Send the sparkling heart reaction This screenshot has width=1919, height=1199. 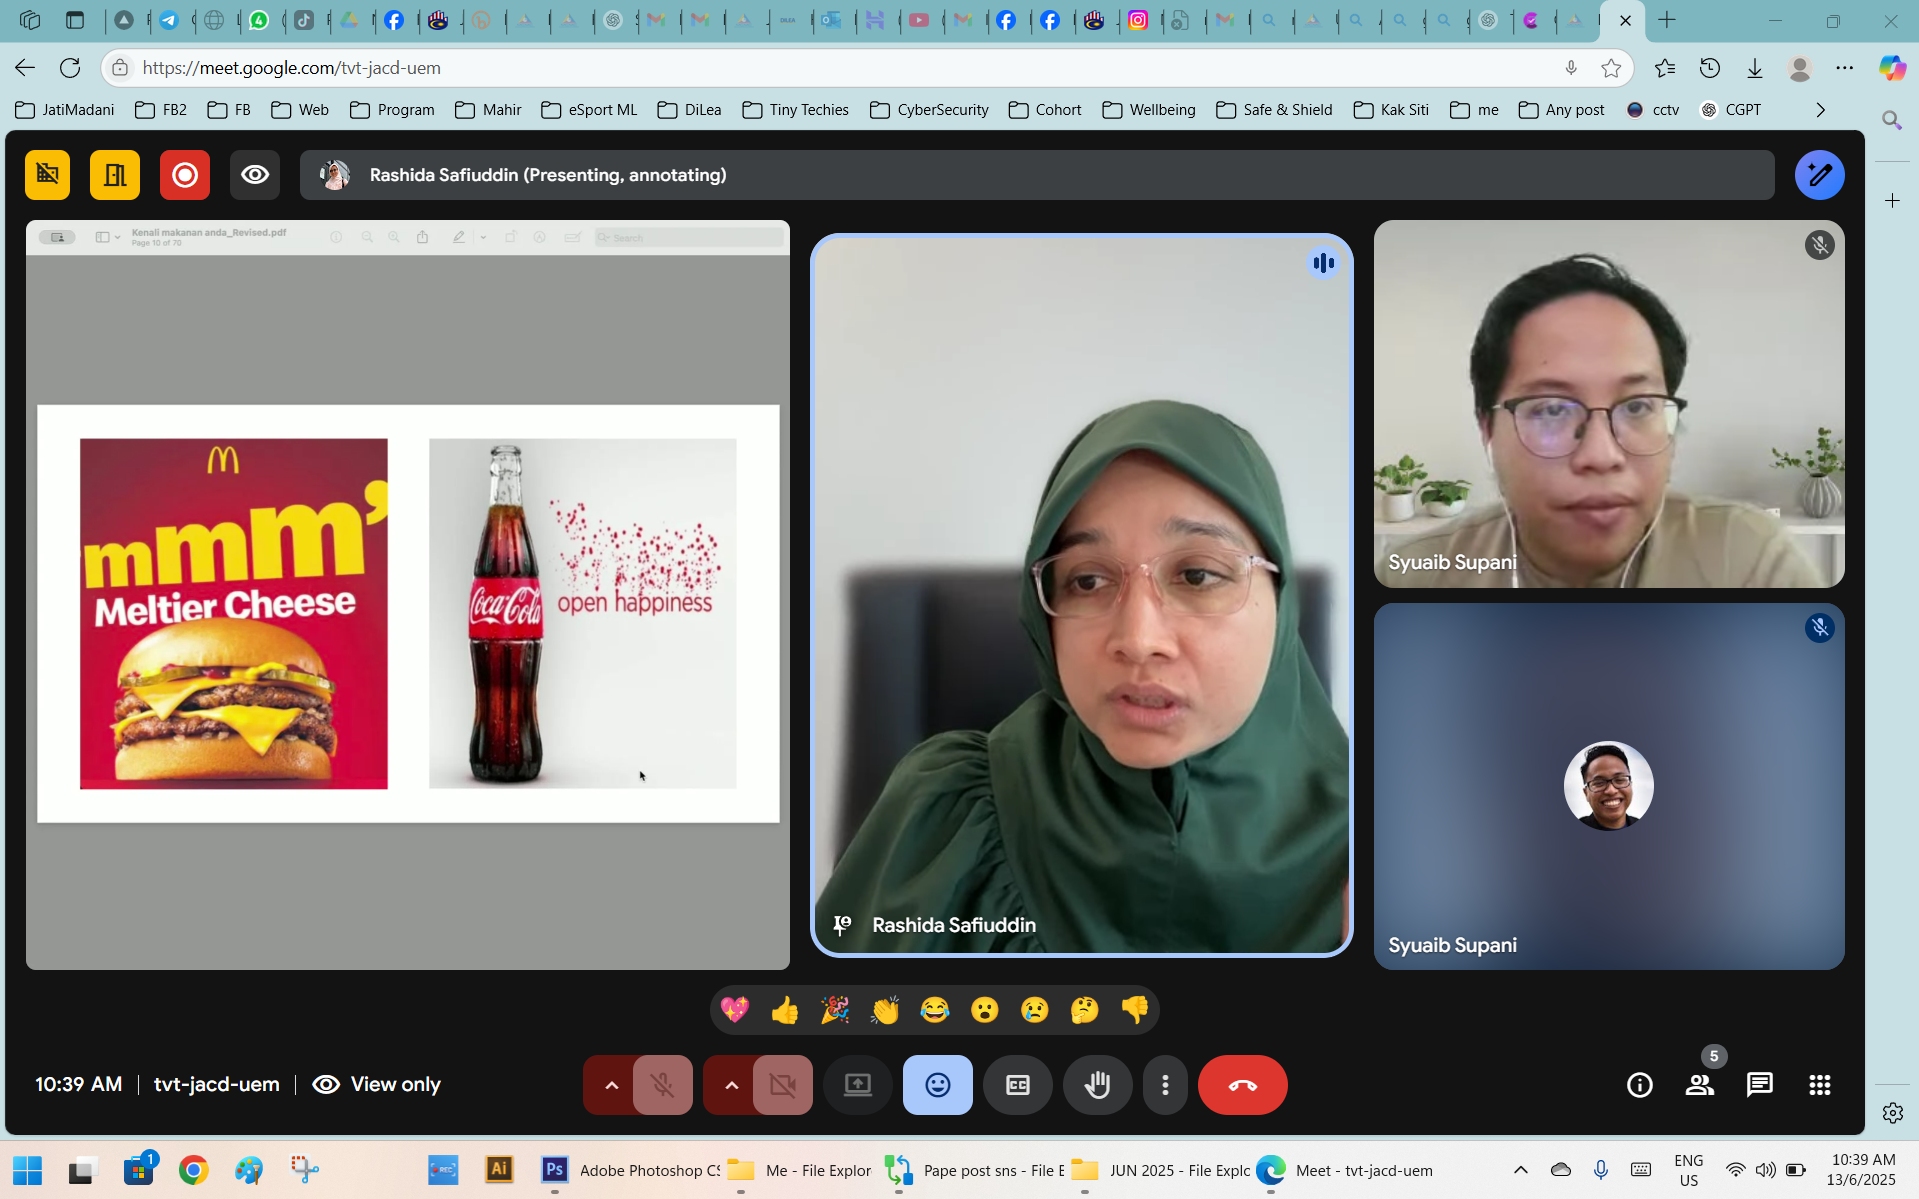coord(735,1010)
